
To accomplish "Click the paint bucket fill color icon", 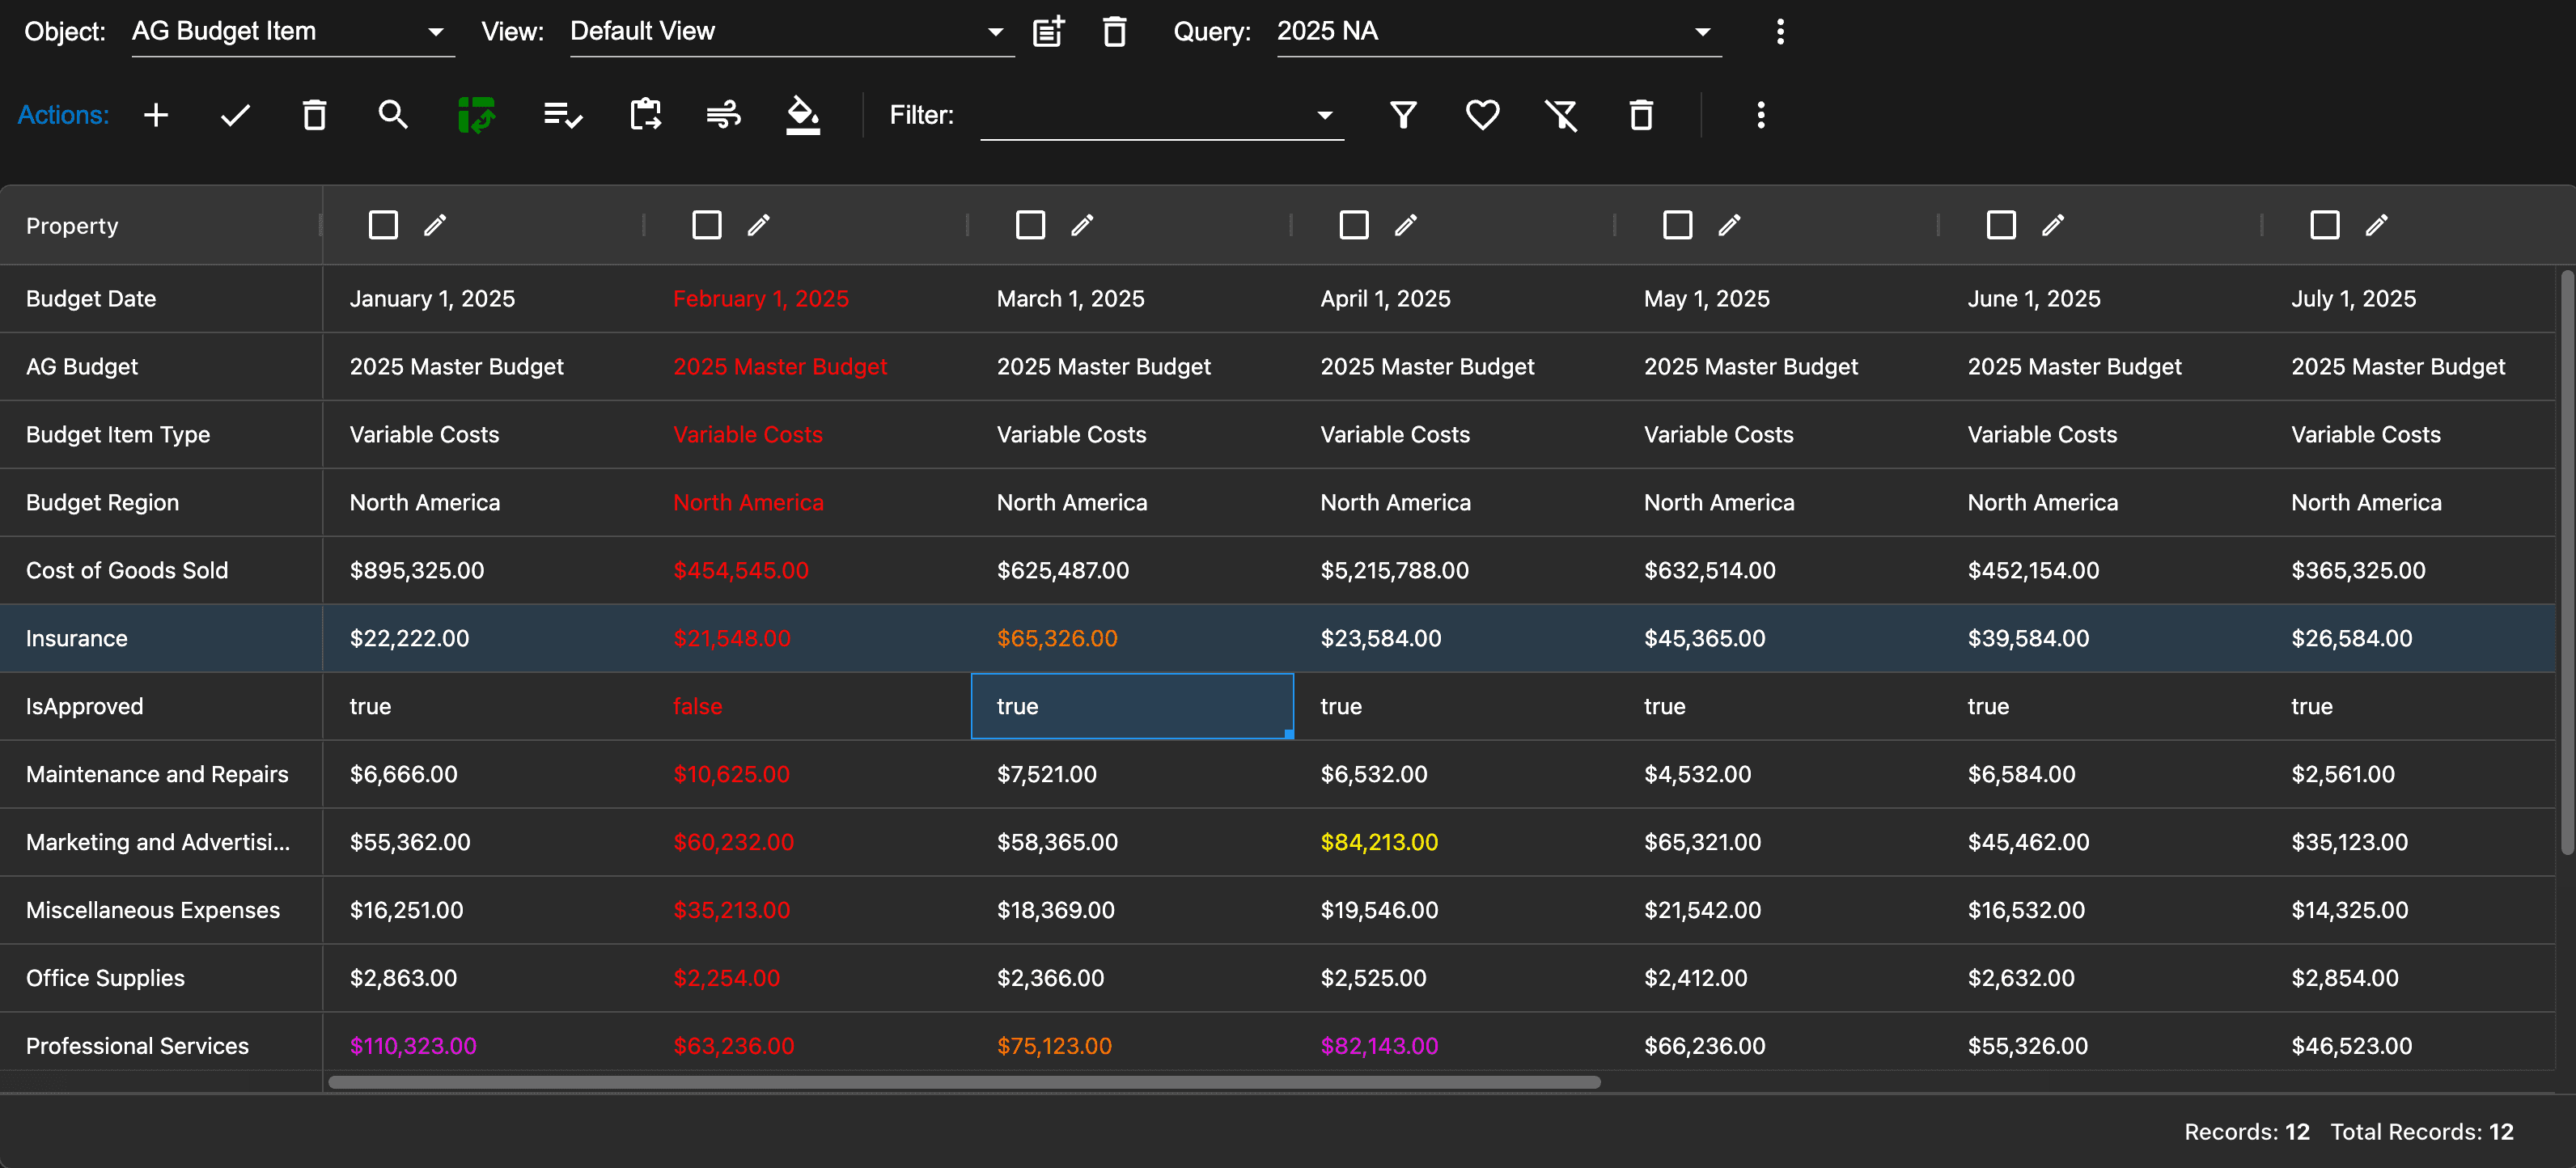I will [x=802, y=115].
